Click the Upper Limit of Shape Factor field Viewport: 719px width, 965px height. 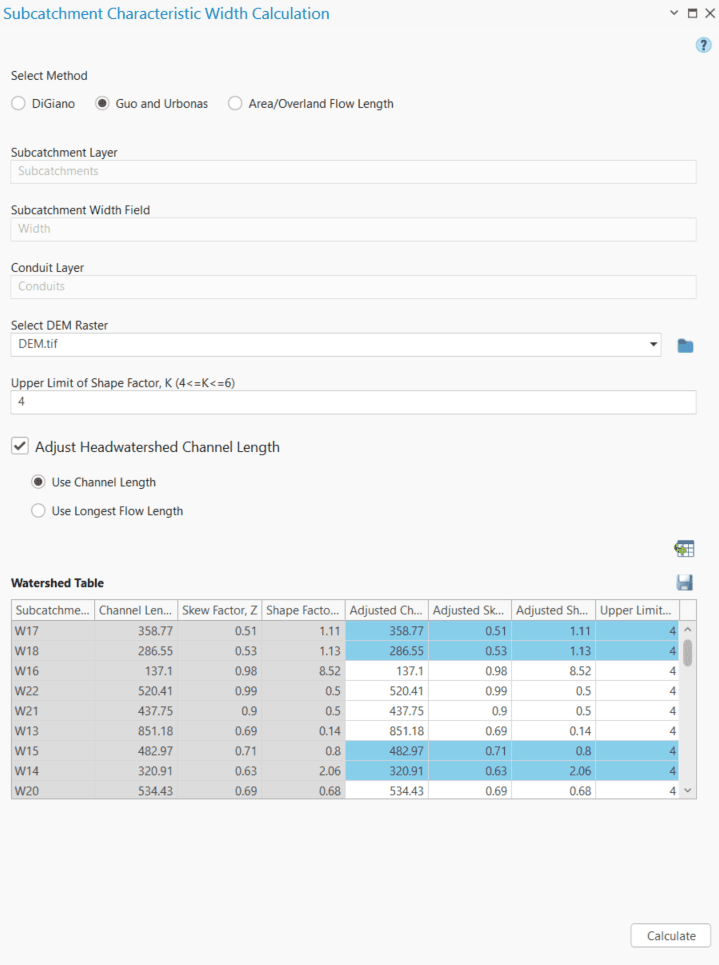click(x=353, y=402)
